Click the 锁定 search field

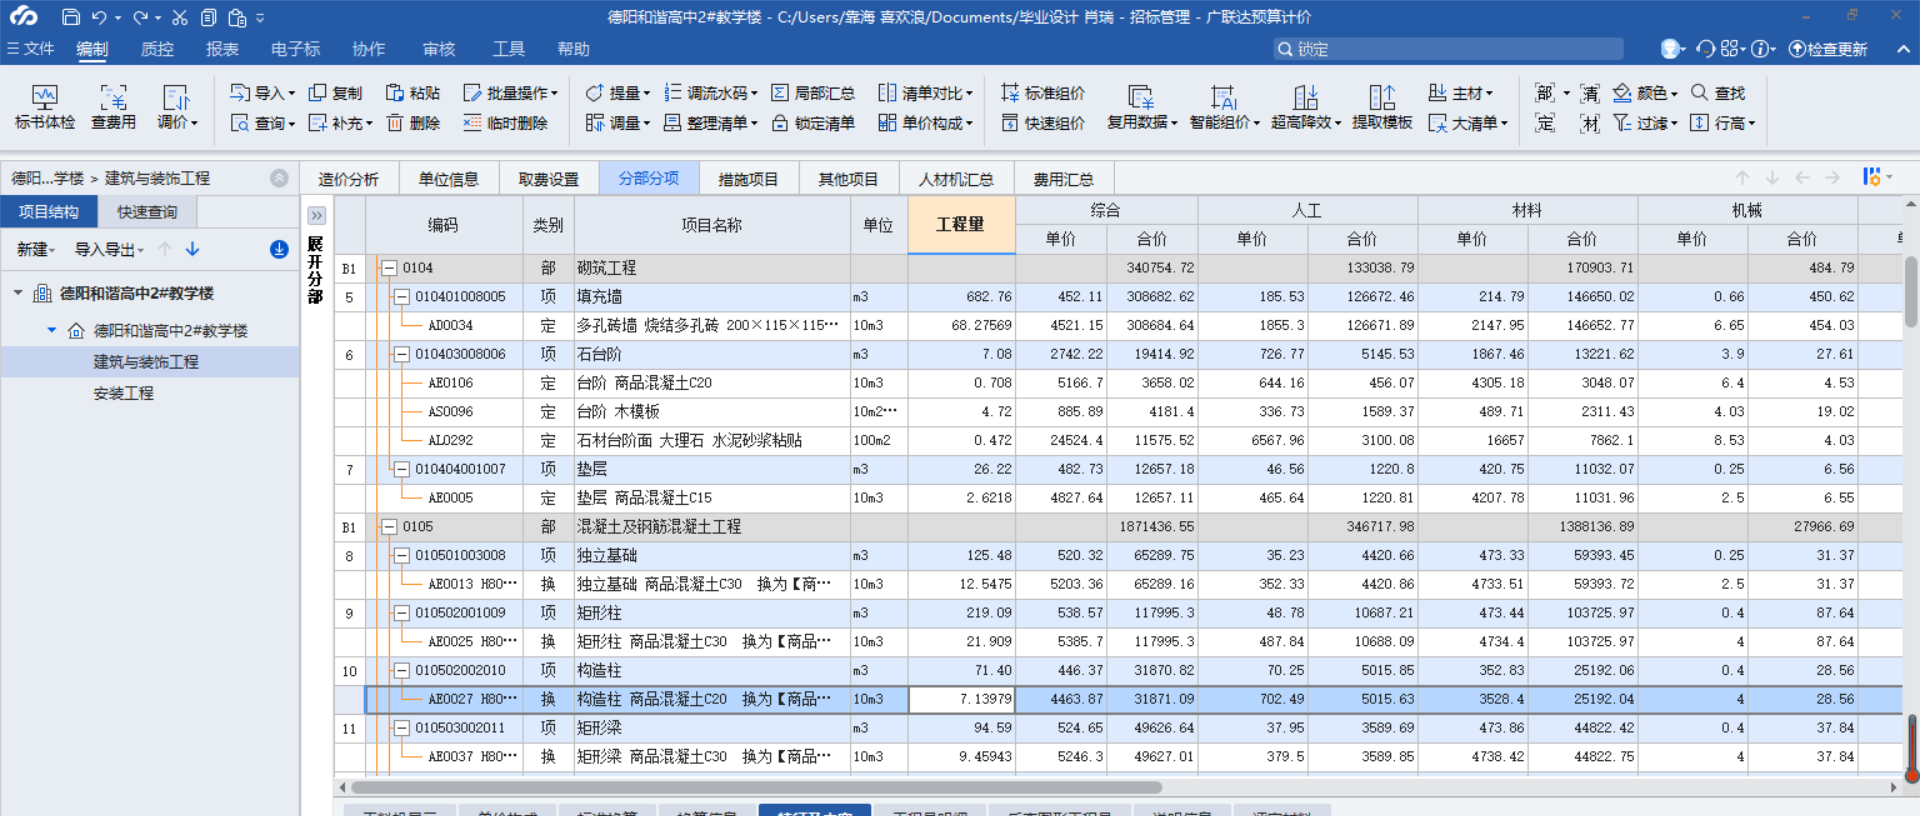[x=1448, y=49]
